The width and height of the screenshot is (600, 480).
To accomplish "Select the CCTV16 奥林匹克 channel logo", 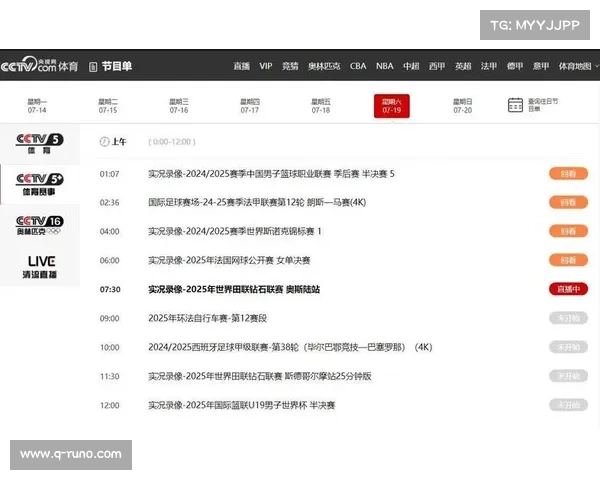I will (x=40, y=225).
